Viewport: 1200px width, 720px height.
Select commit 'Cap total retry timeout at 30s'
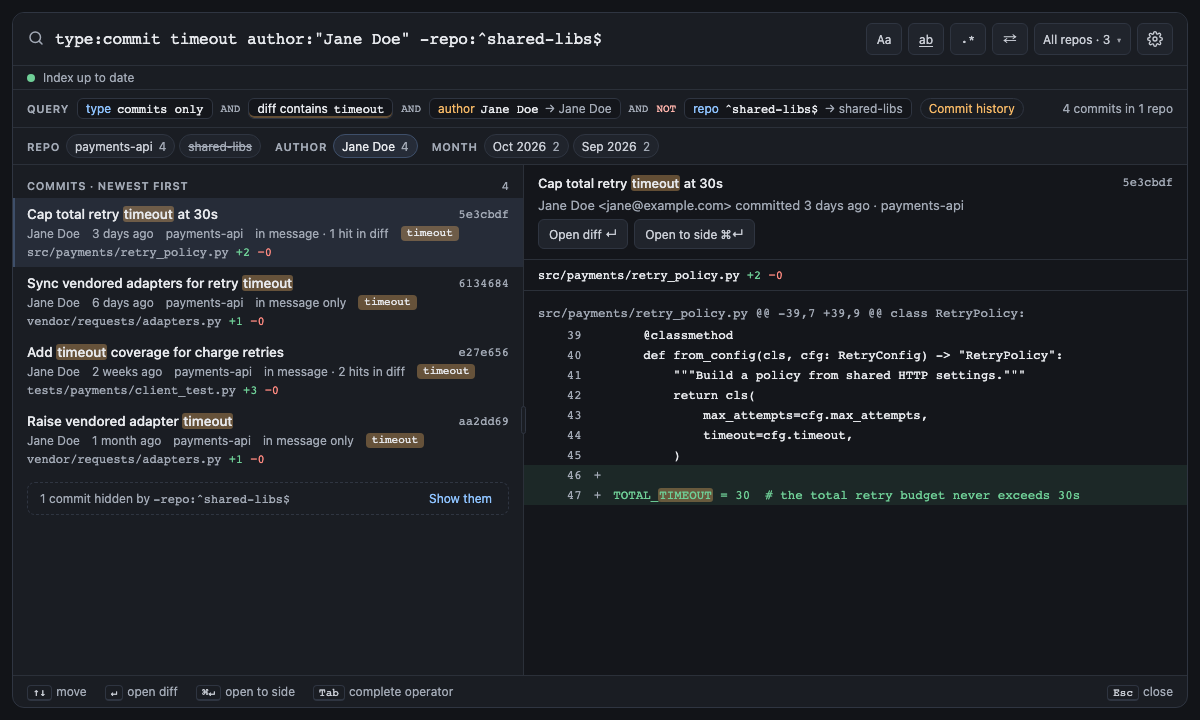(268, 232)
